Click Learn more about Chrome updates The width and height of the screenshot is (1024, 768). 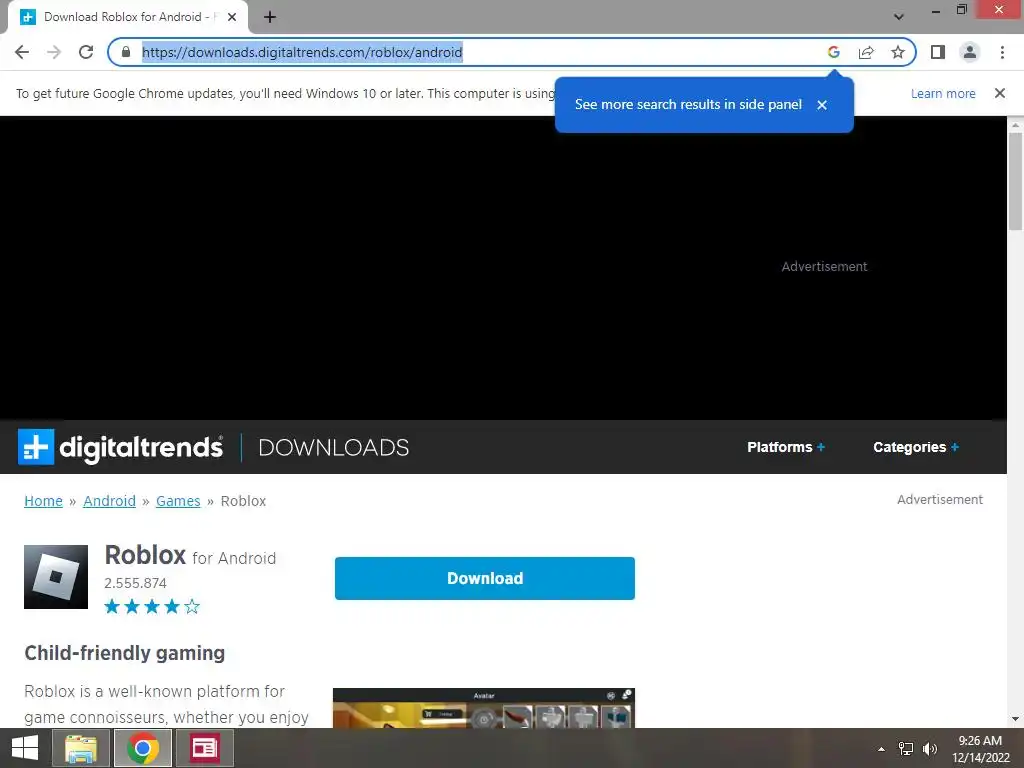[943, 93]
